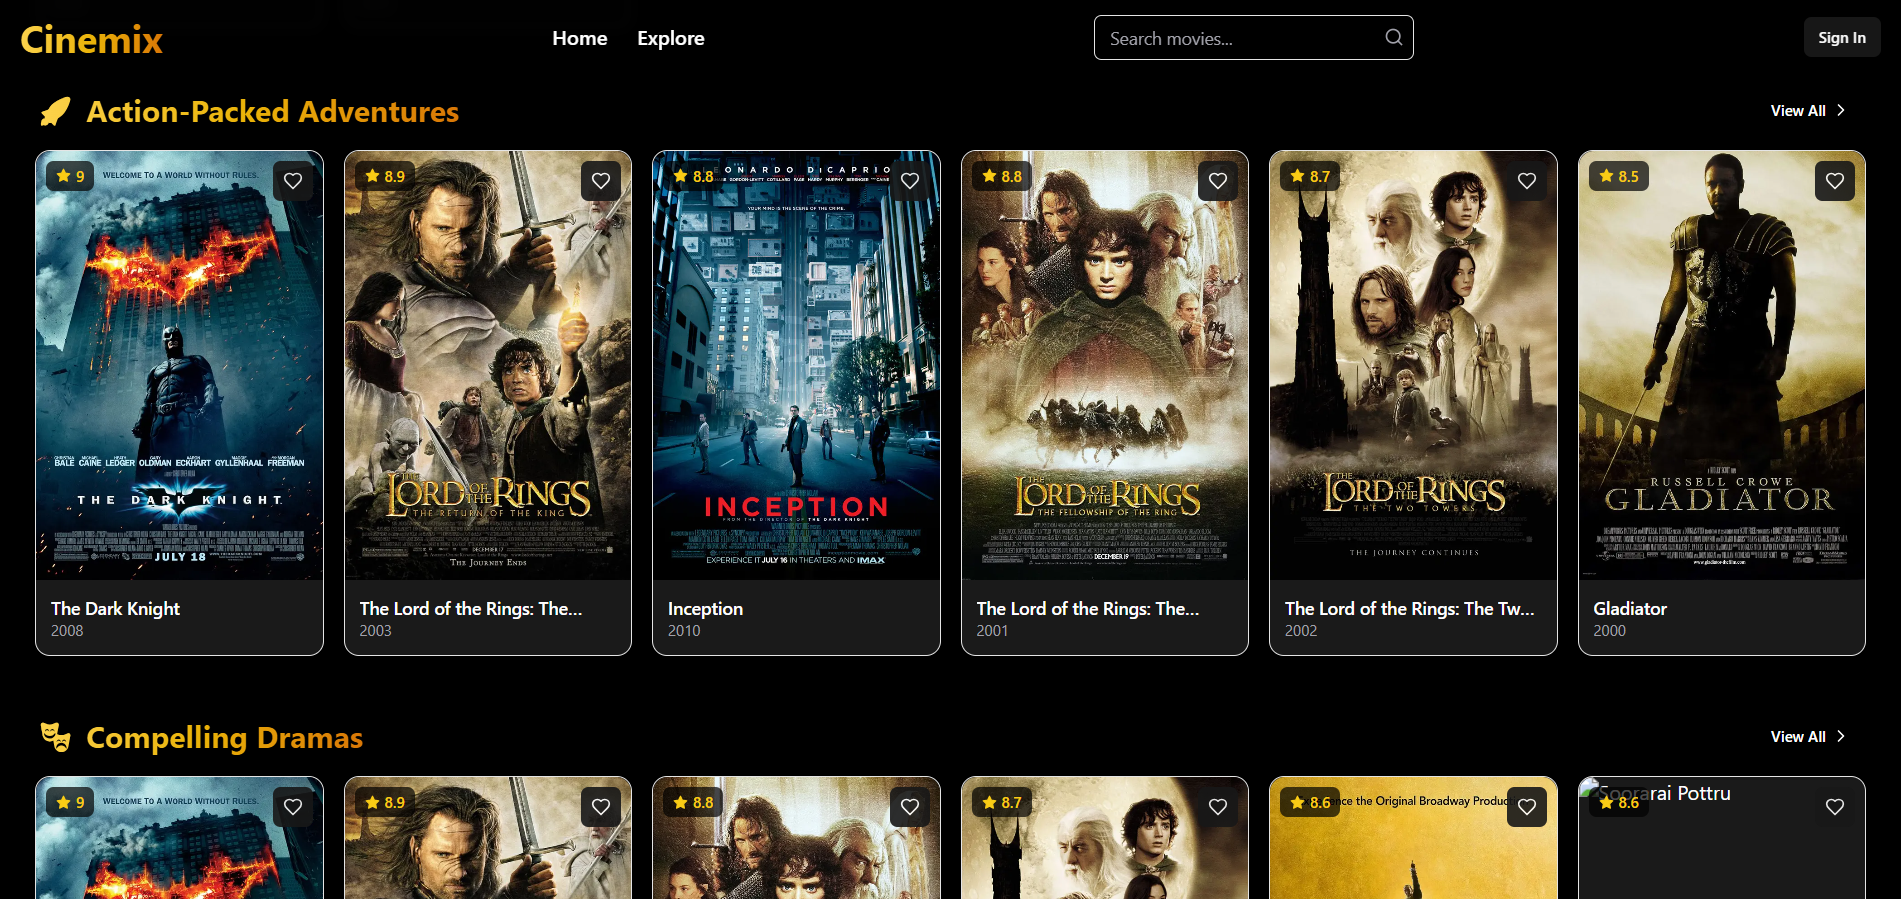1901x899 pixels.
Task: Favorite Dramas card rated 8.7
Action: 1218,807
